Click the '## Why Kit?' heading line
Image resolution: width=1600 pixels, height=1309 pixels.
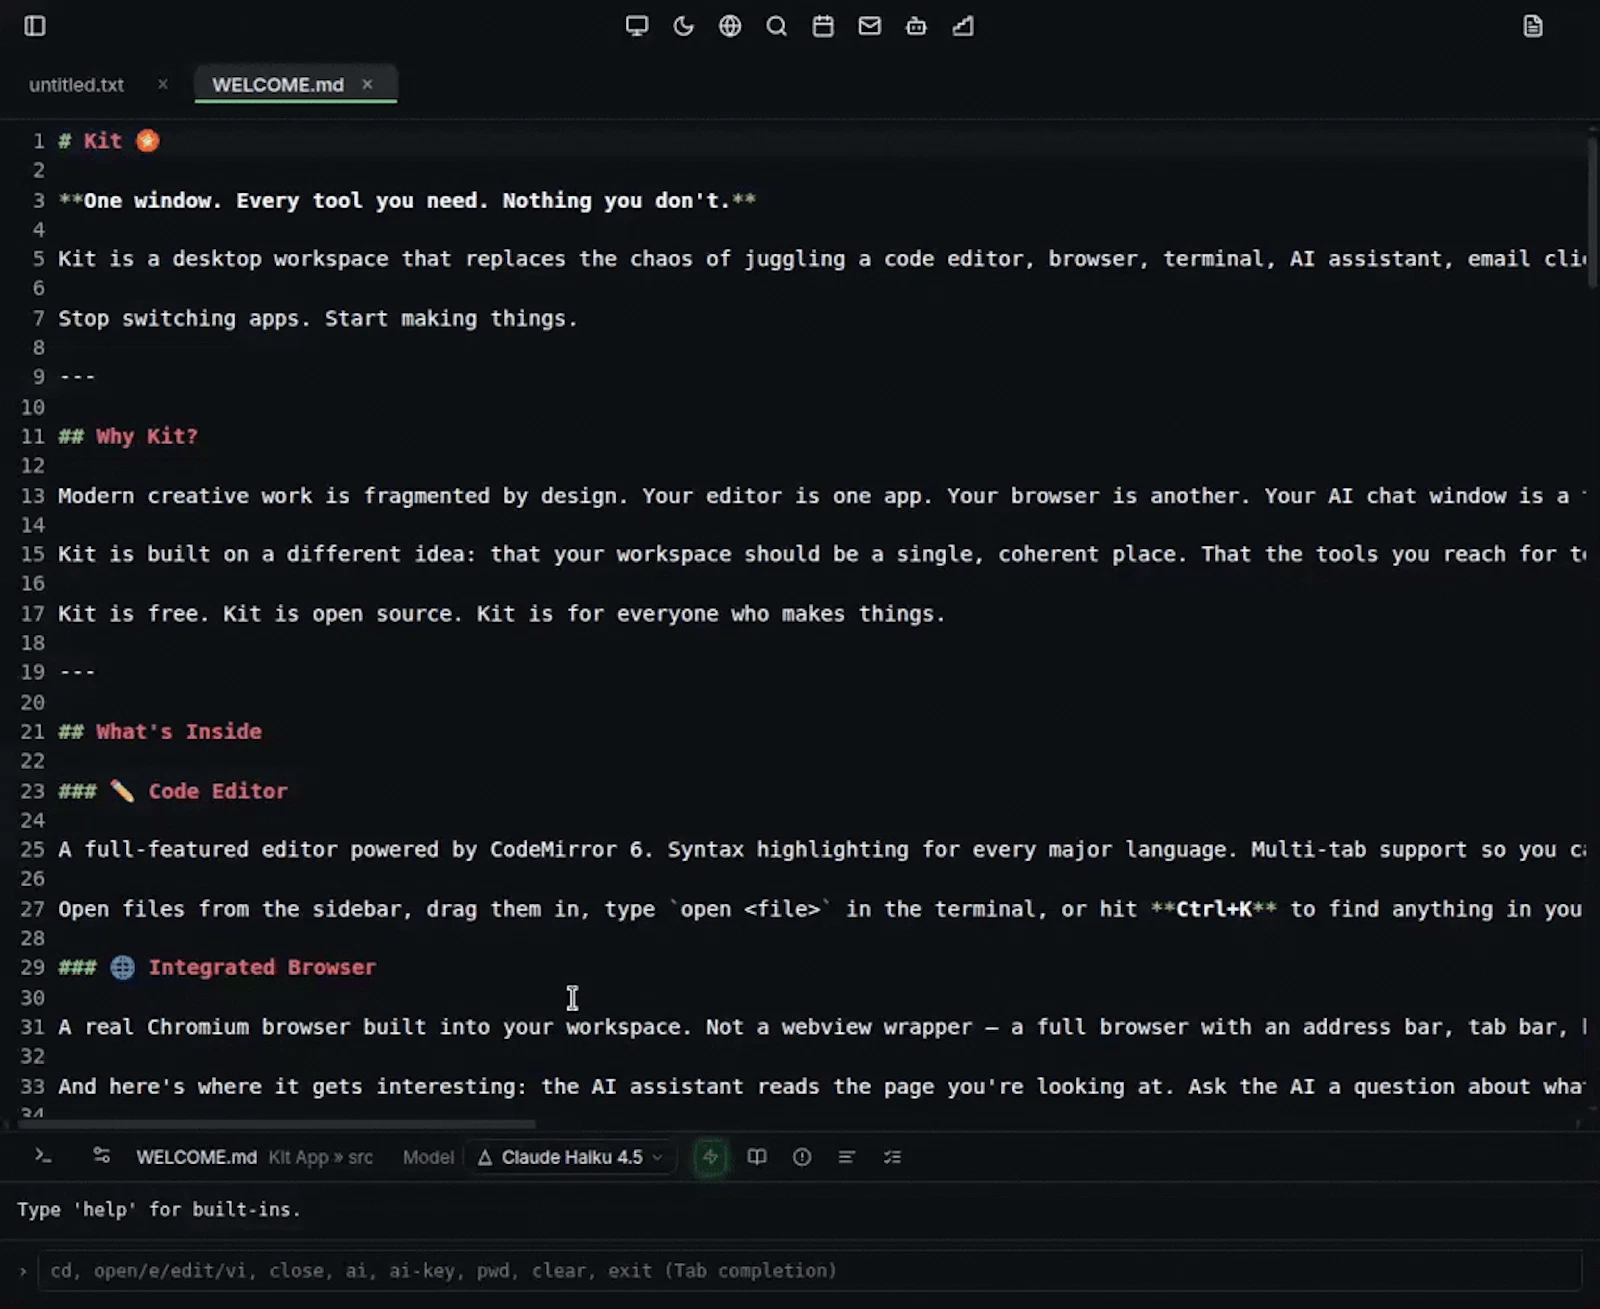(x=128, y=436)
